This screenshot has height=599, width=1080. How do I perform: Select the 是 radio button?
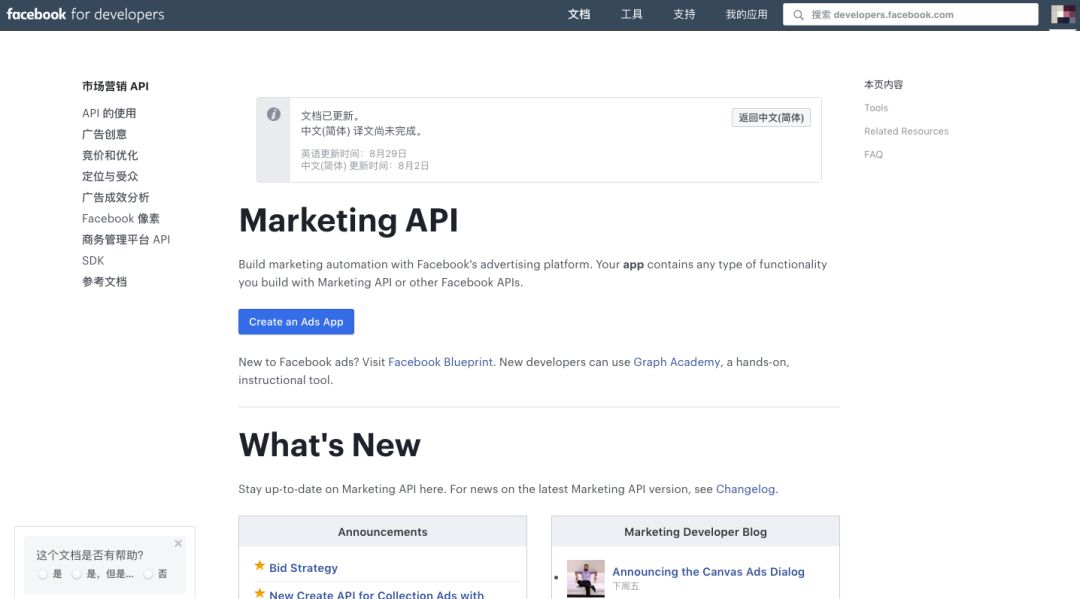point(43,574)
